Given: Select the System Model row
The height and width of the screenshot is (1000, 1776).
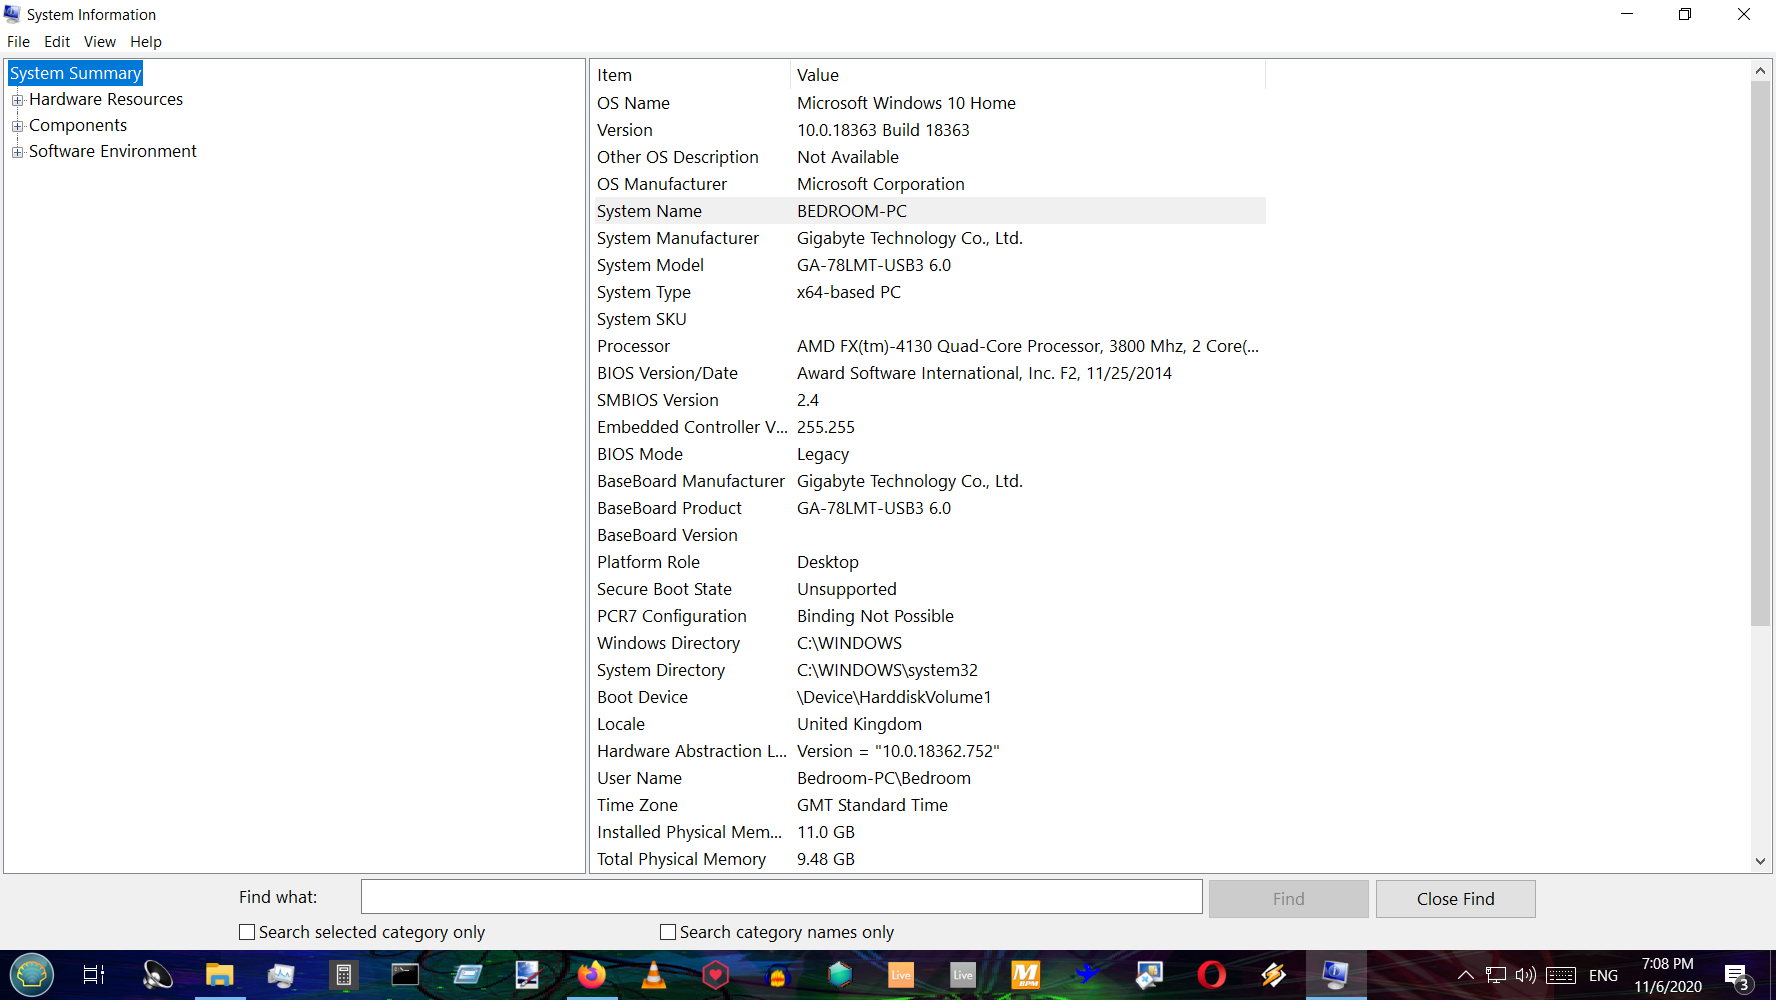Looking at the screenshot, I should click(928, 265).
